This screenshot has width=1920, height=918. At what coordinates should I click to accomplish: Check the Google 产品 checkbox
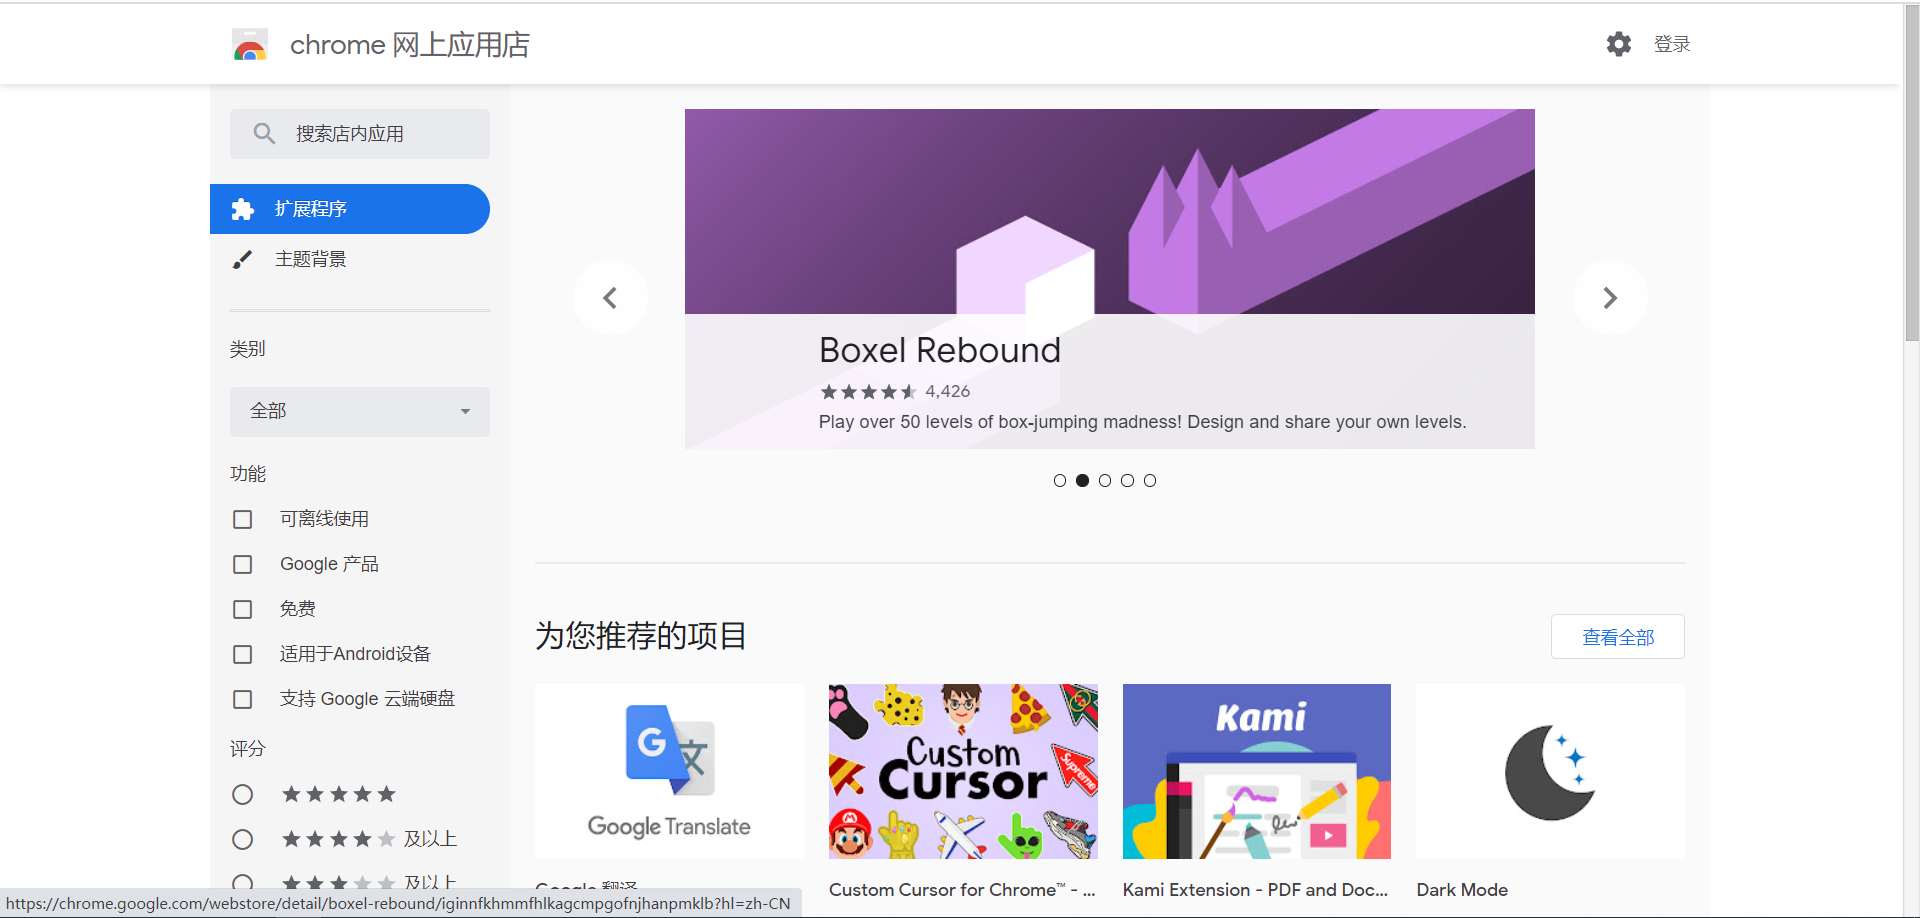point(242,564)
